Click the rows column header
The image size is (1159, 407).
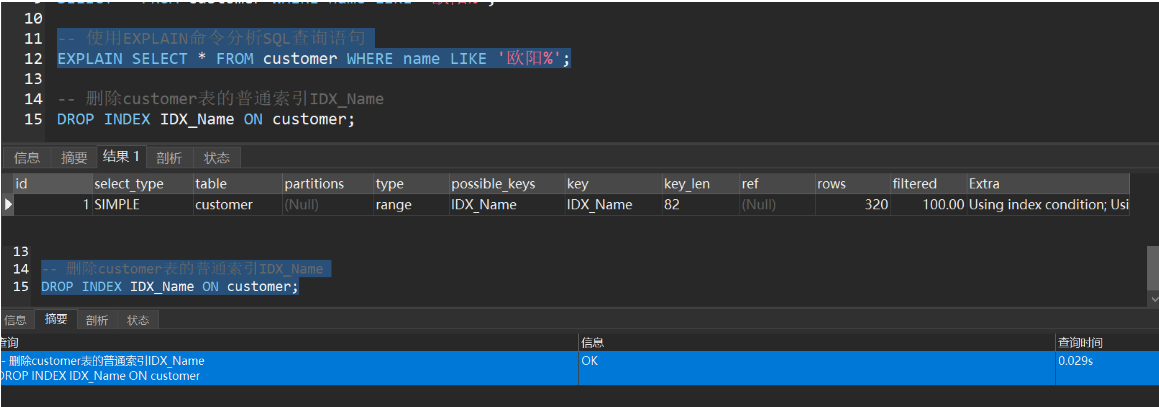[x=852, y=184]
